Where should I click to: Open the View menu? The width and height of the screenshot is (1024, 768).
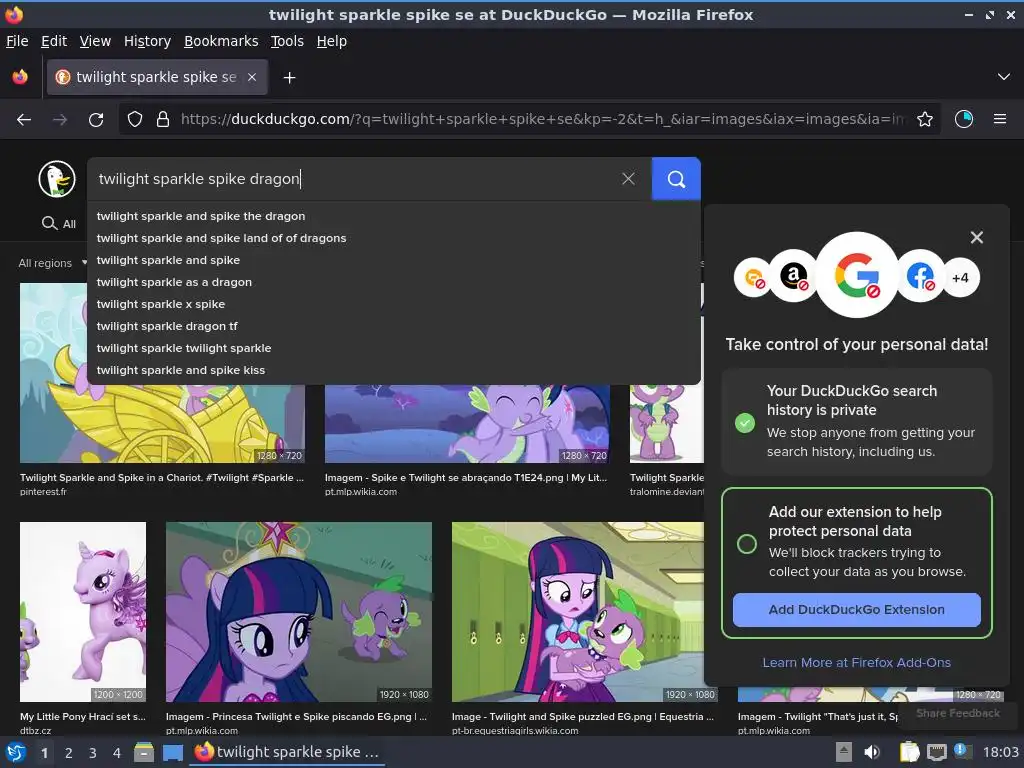pos(95,41)
